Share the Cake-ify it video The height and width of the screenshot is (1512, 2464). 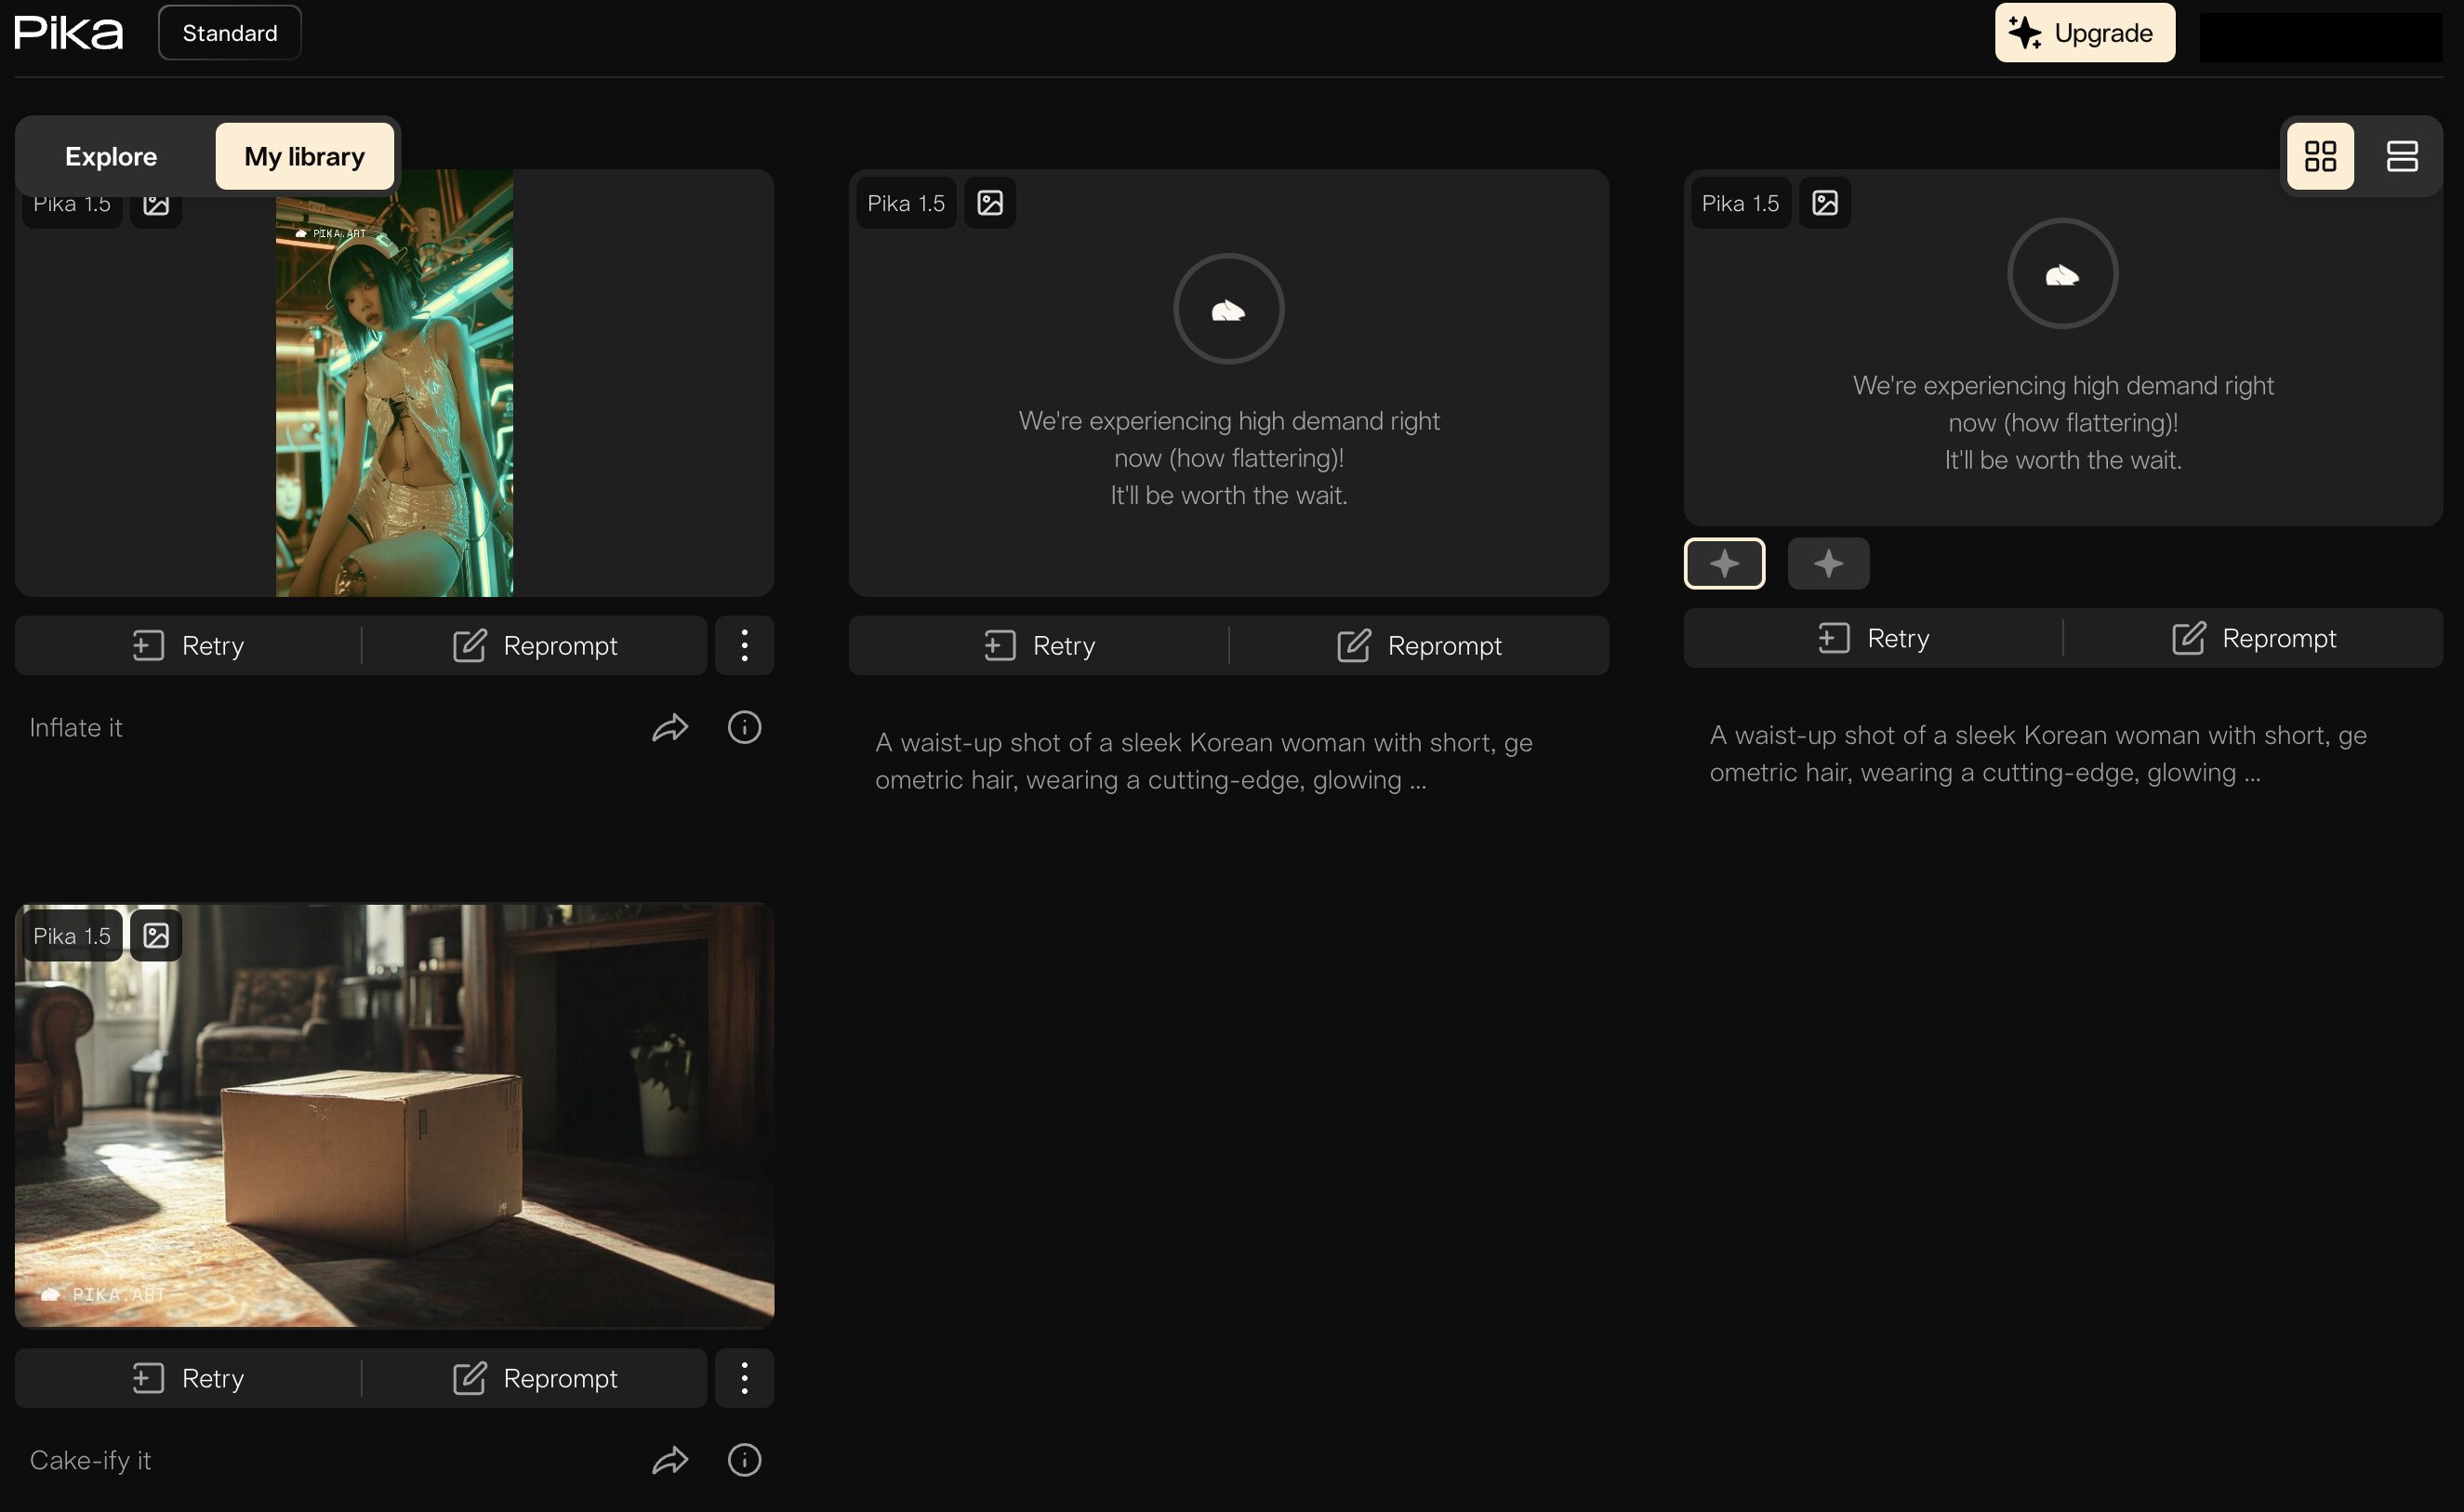pos(670,1460)
